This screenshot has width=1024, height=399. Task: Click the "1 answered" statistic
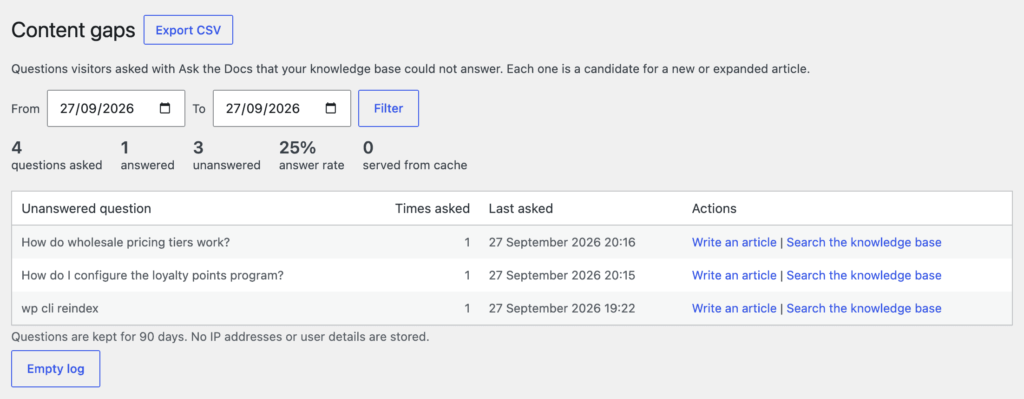point(148,155)
